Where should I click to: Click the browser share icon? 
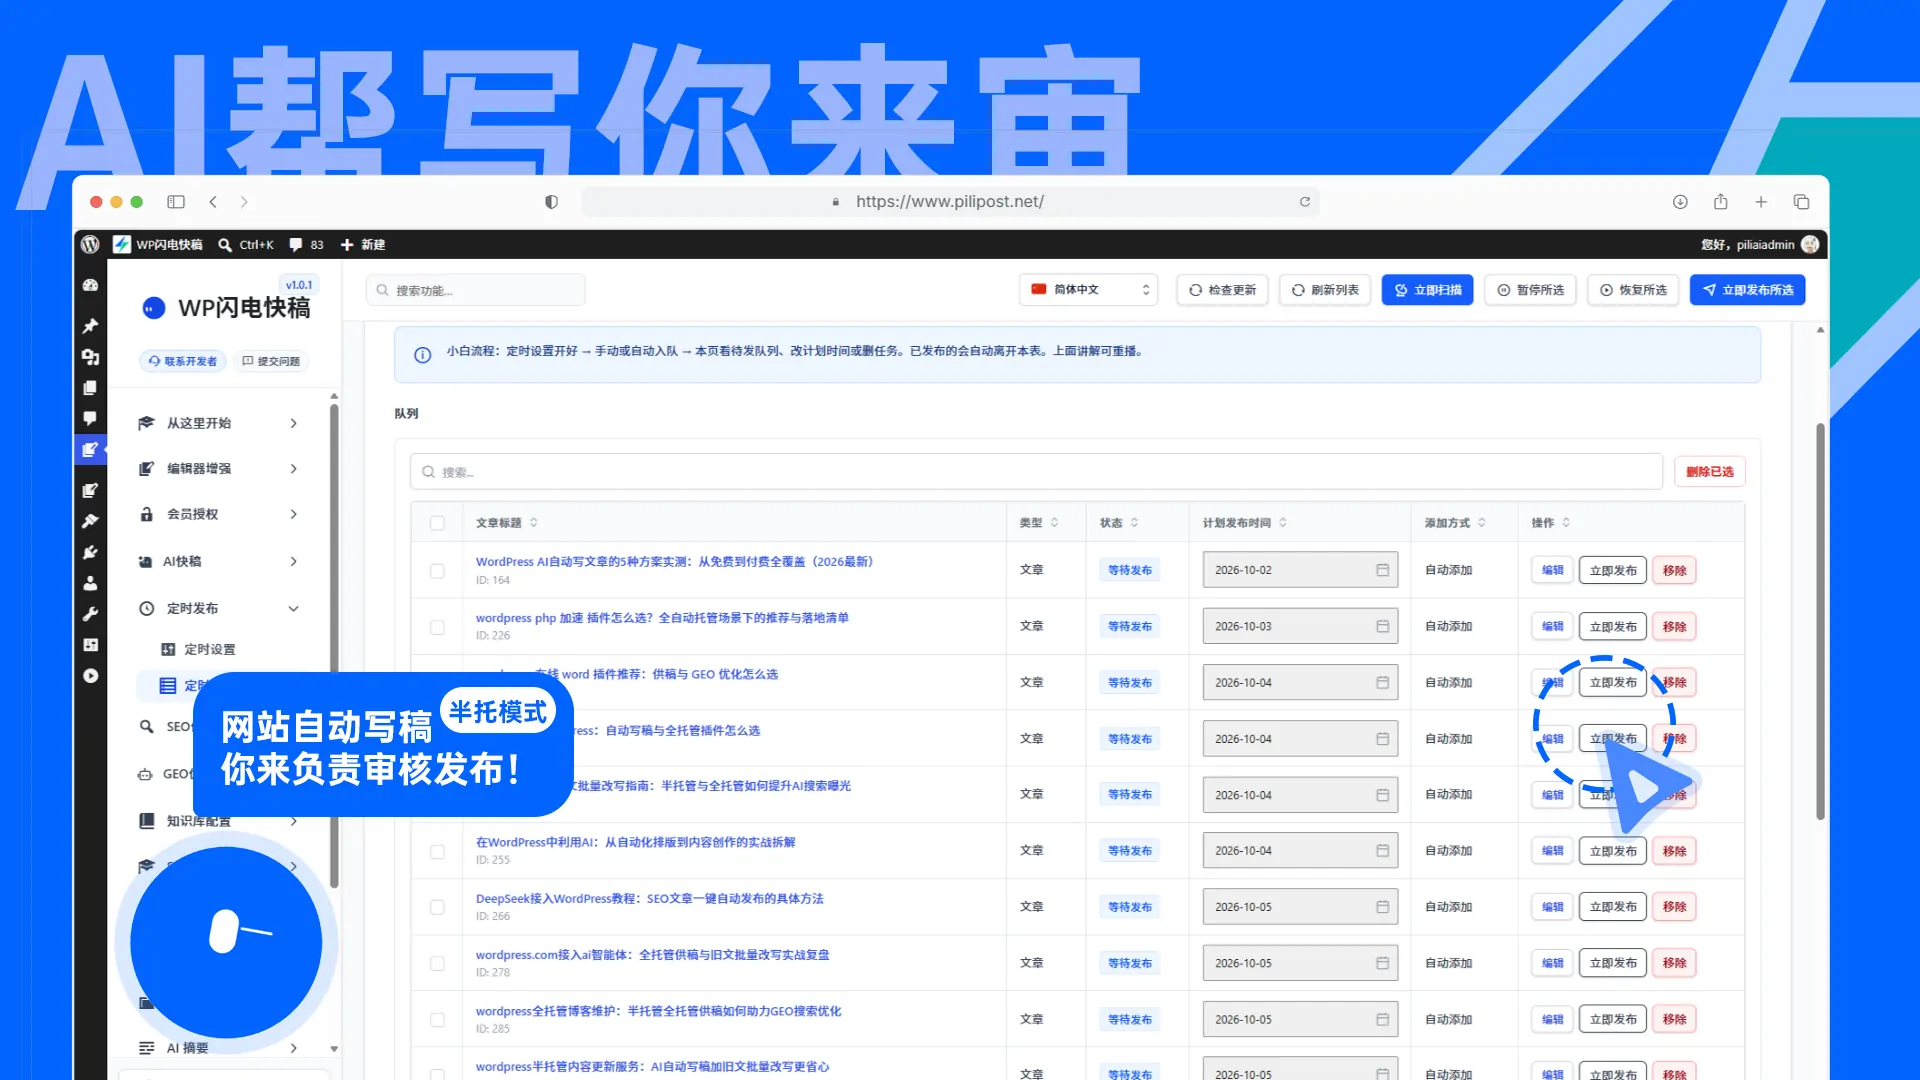(x=1721, y=201)
